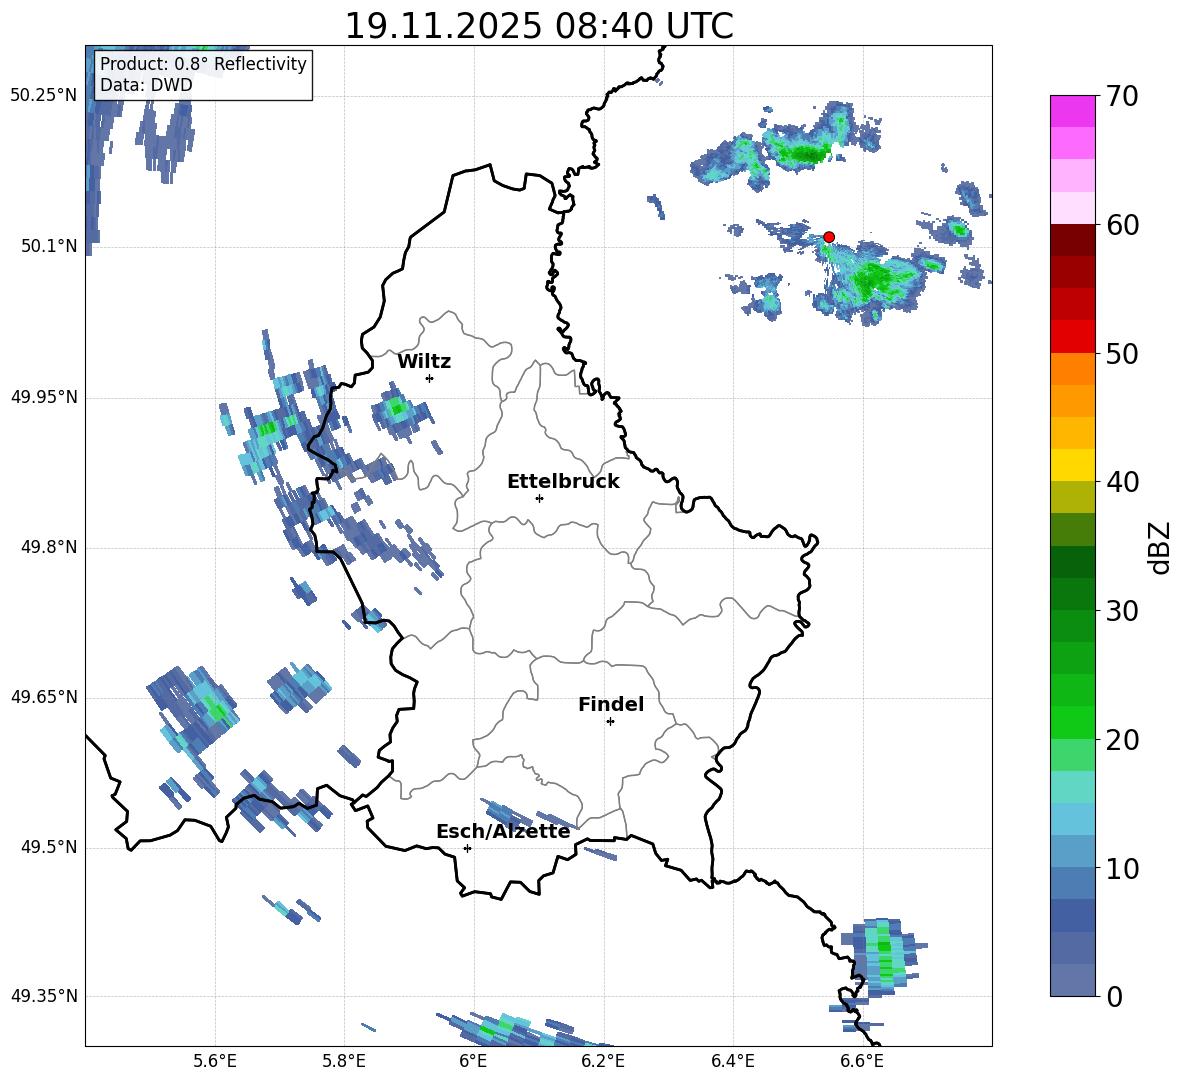Click the 60 tick on colorbar
Screen dimensions: 1184x1081
(1122, 225)
